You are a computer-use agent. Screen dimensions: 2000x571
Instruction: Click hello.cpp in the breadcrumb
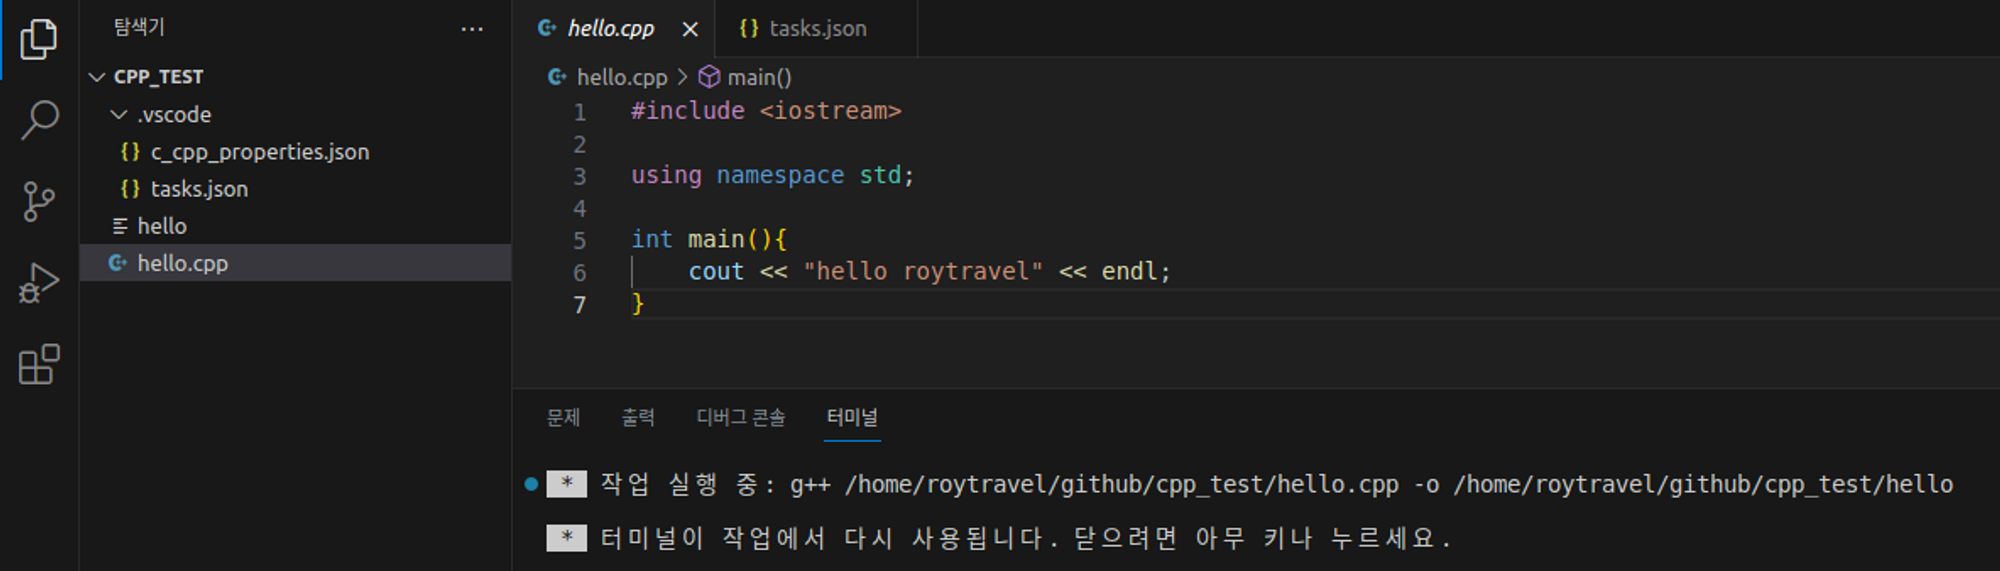(621, 77)
